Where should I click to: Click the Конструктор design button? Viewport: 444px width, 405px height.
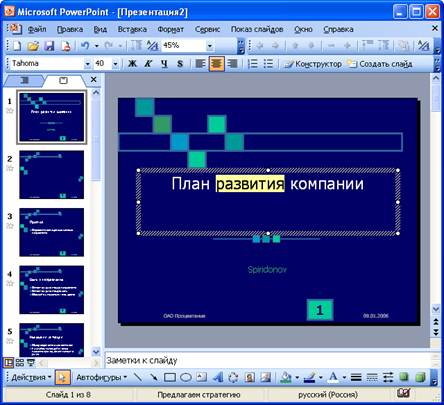pyautogui.click(x=313, y=64)
